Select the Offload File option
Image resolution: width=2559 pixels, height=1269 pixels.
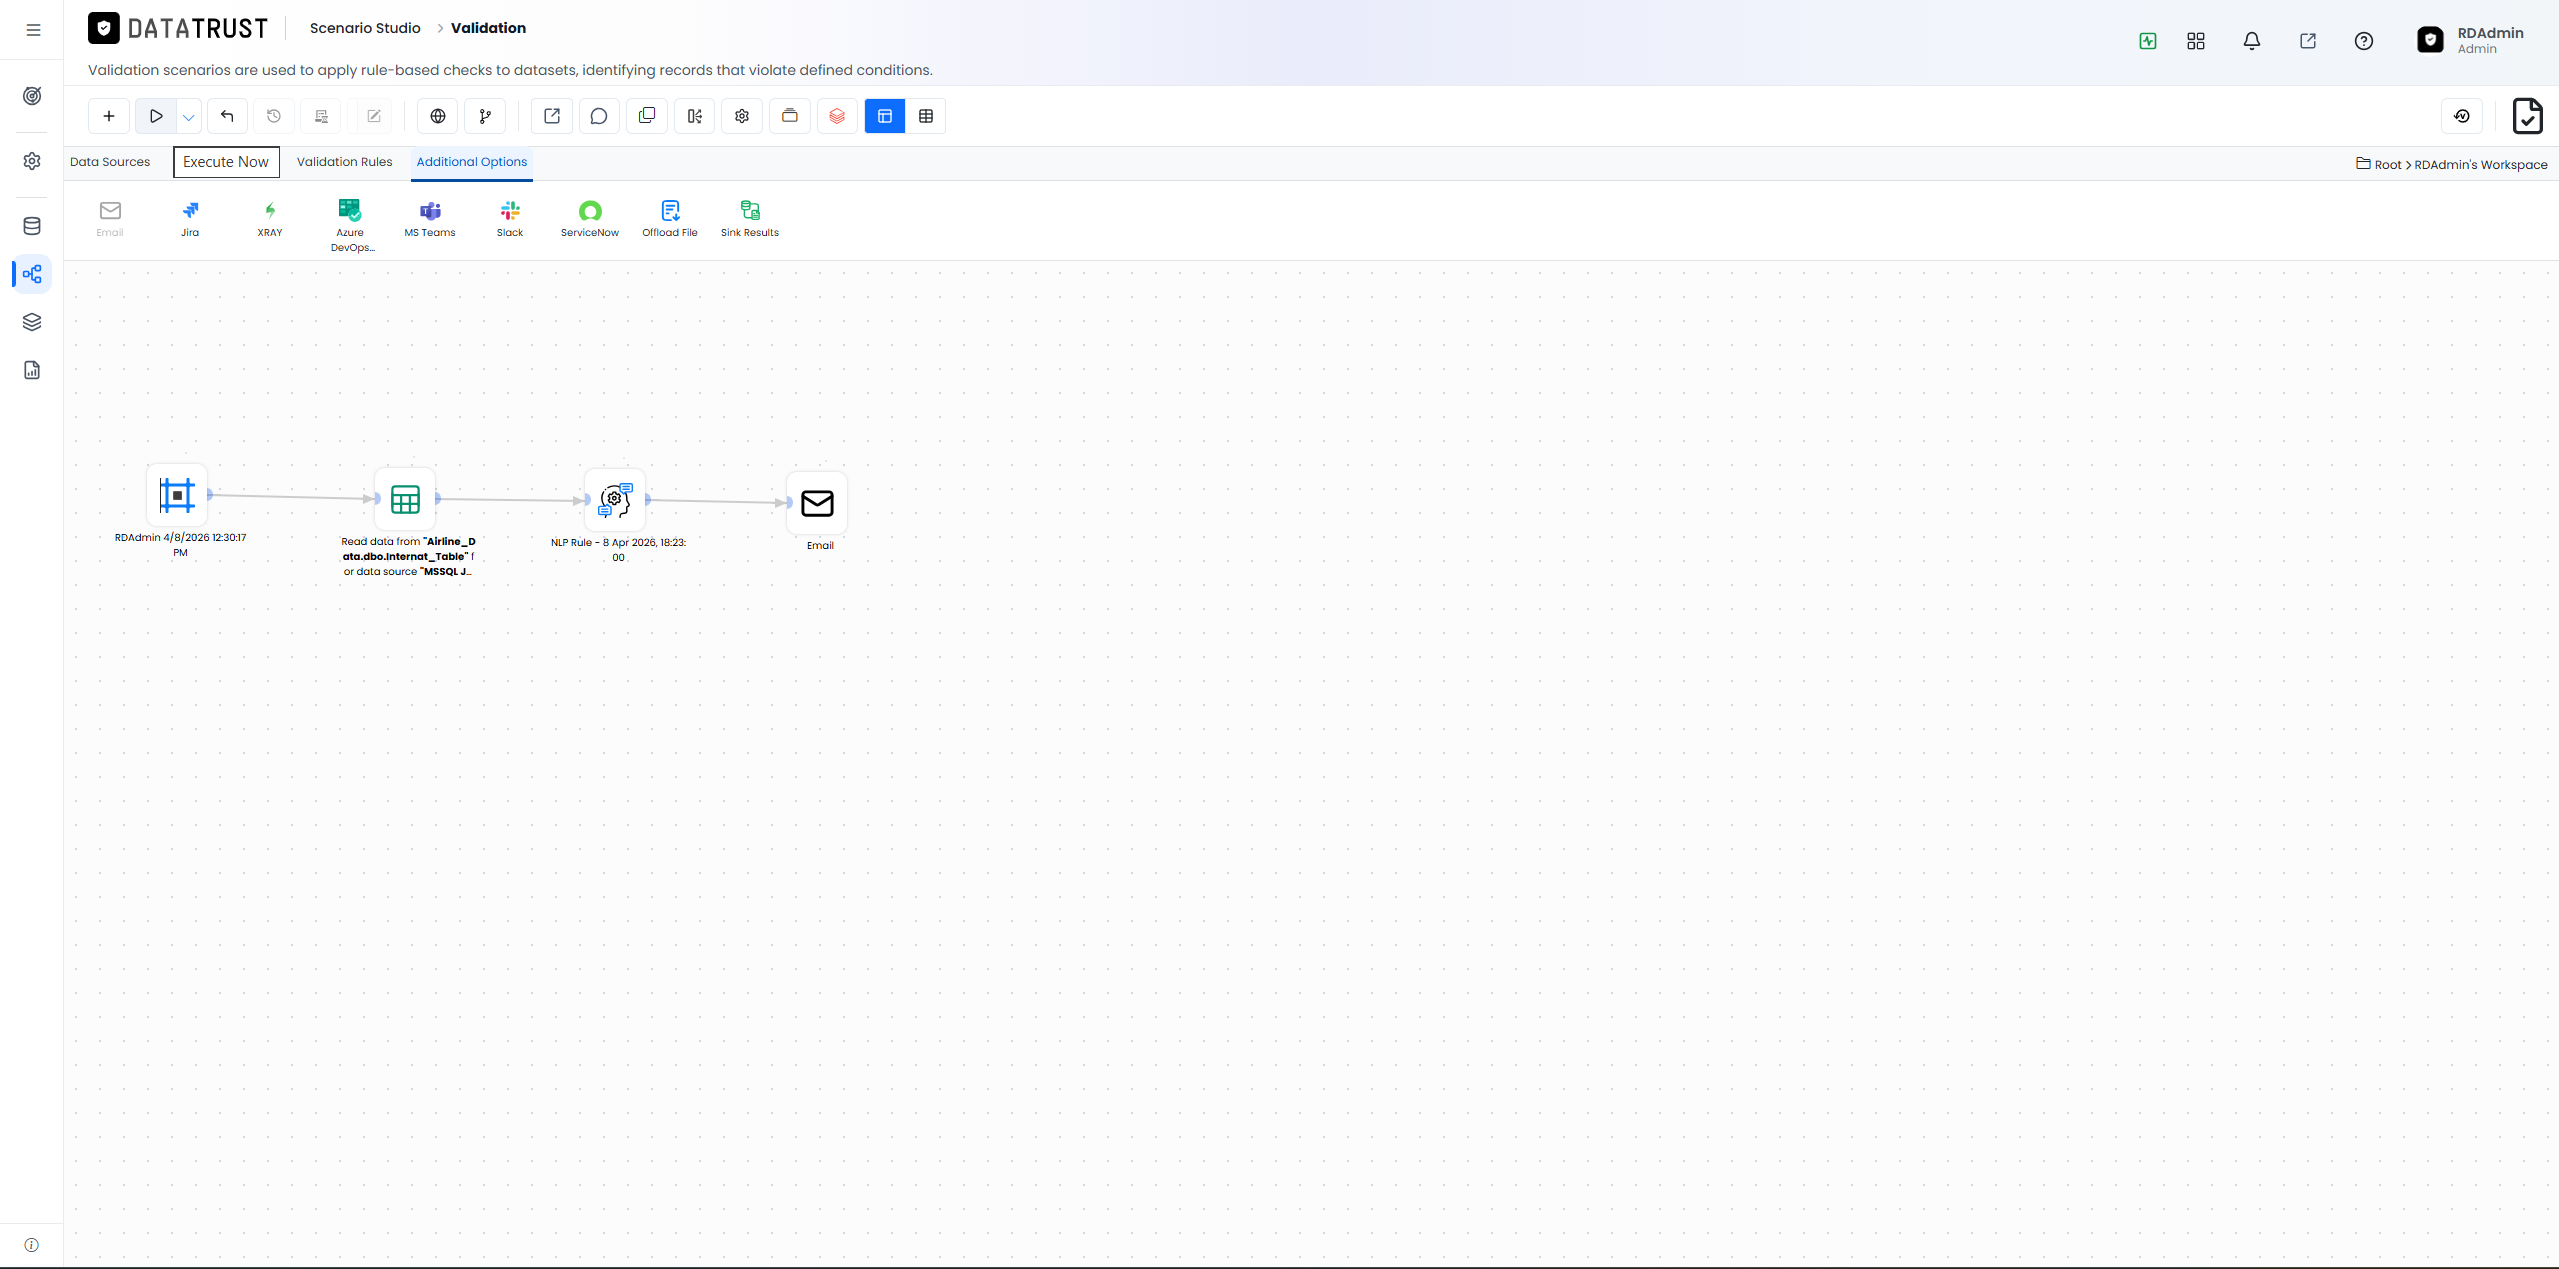670,218
